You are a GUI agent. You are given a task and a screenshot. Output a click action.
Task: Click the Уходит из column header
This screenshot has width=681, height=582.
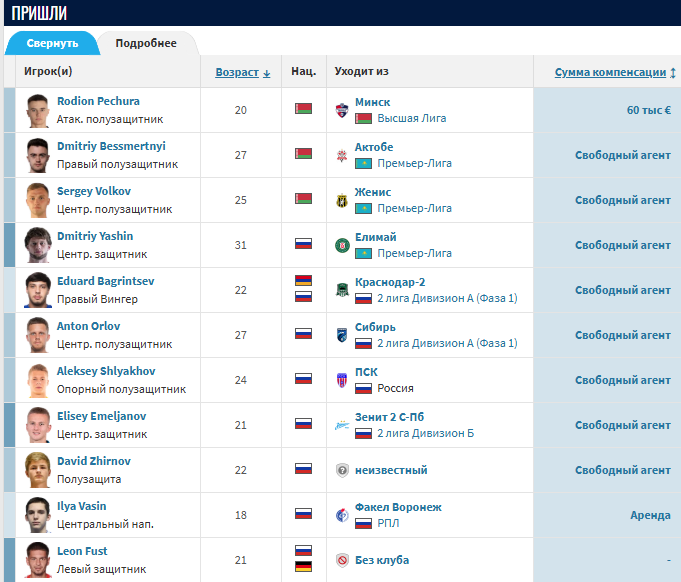coord(361,71)
